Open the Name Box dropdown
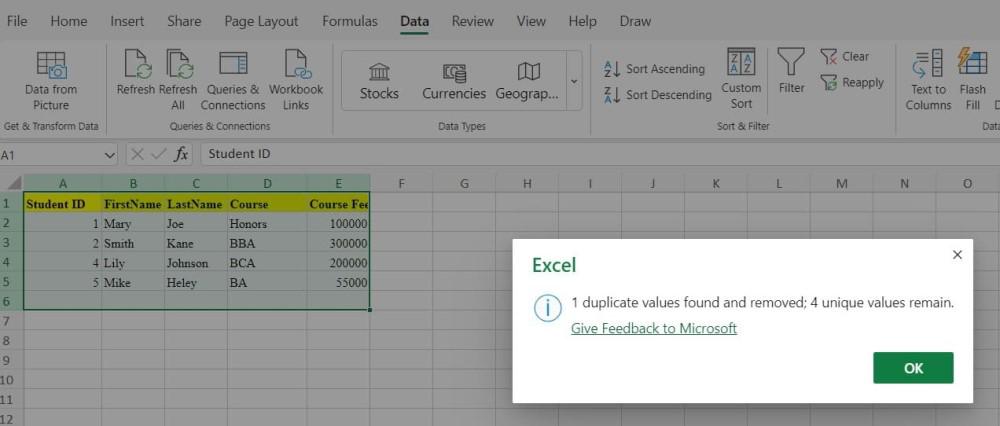Screen dimensions: 1000x426 coord(110,155)
